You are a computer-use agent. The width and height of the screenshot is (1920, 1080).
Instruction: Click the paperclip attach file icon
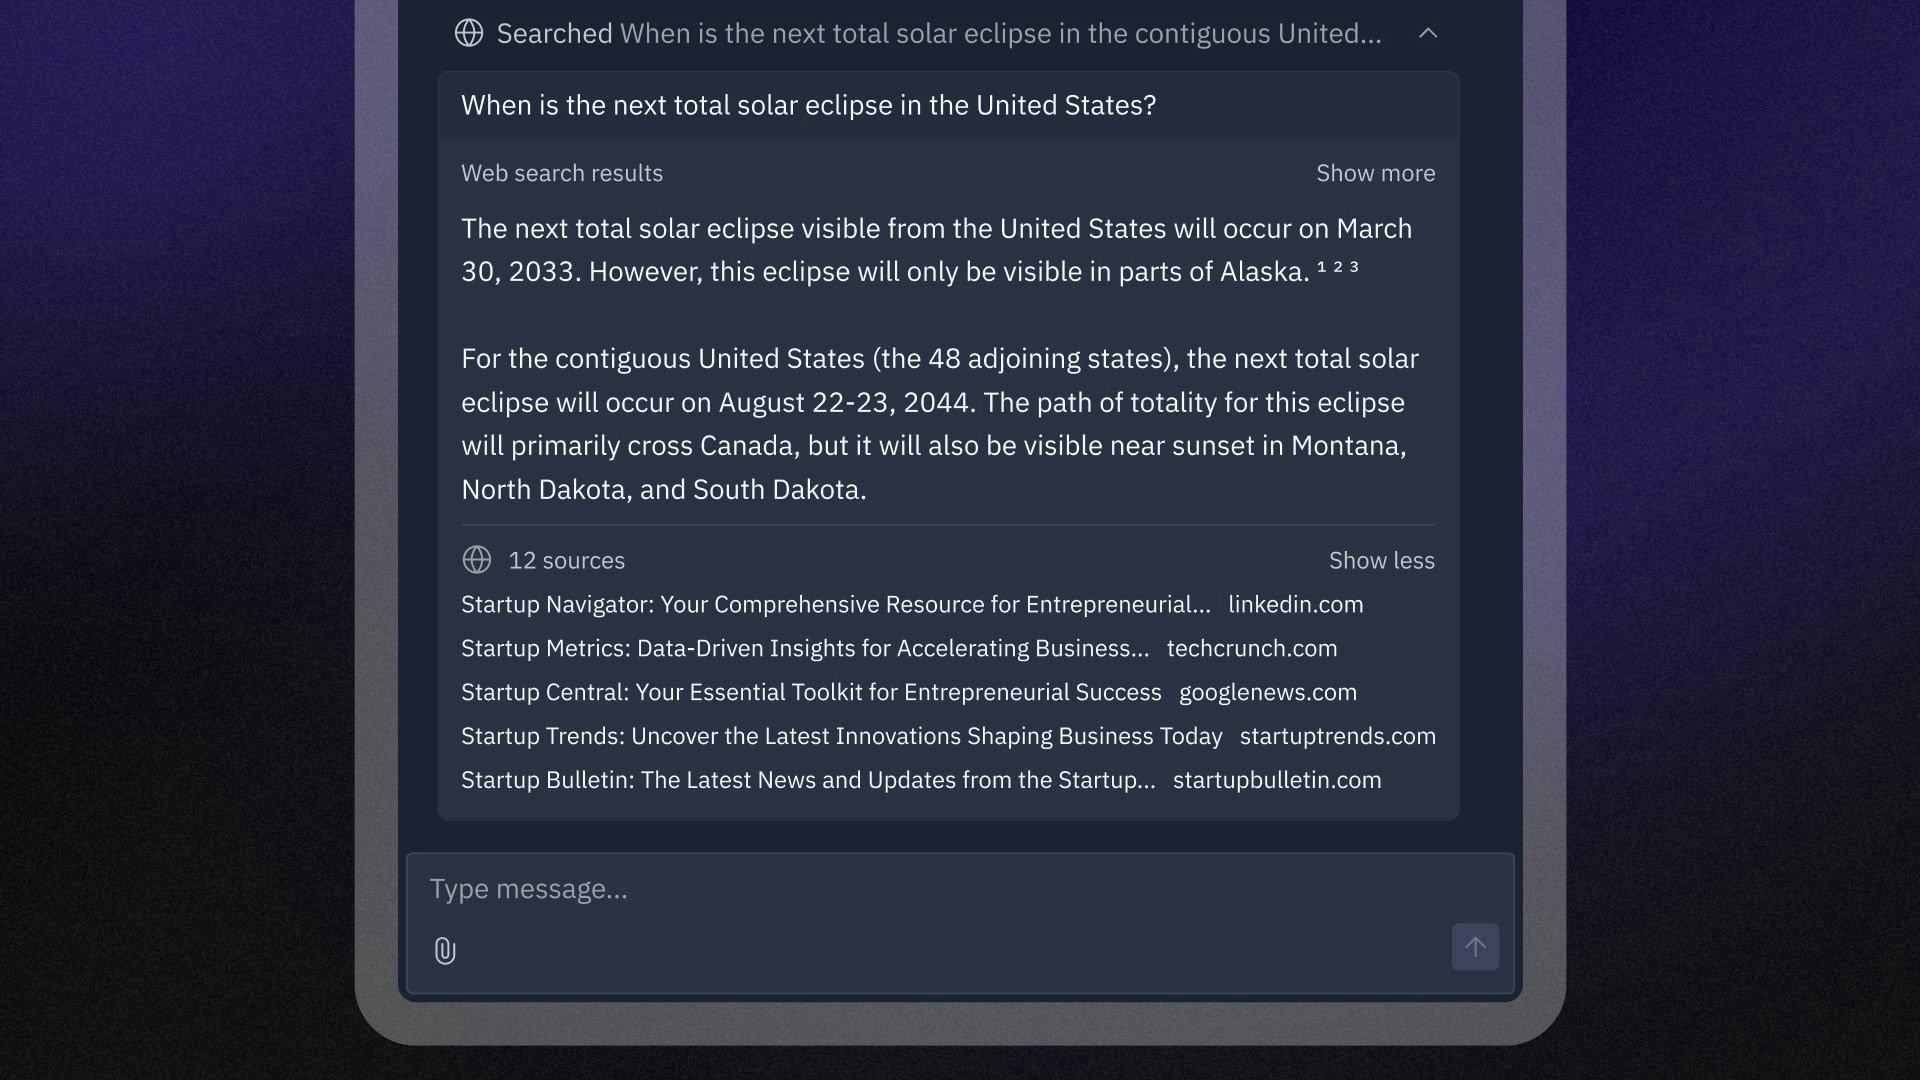445,951
